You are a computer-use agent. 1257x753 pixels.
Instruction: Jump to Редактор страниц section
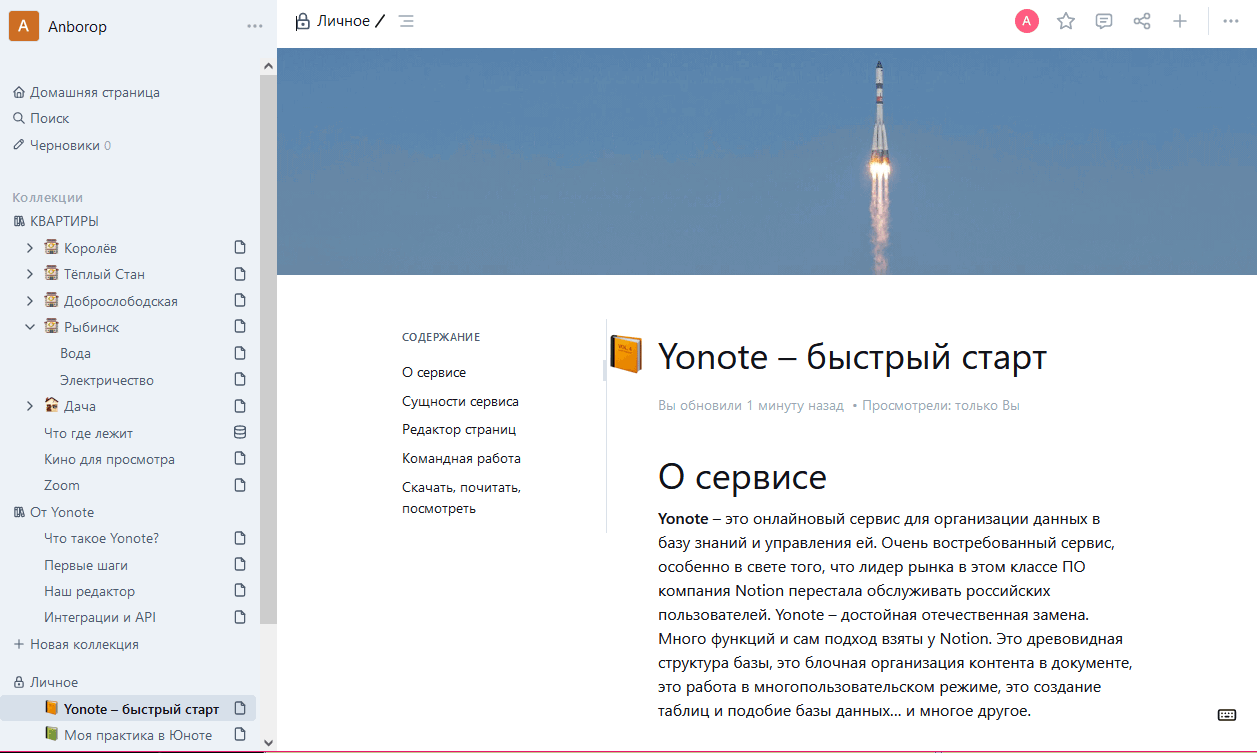coord(459,429)
